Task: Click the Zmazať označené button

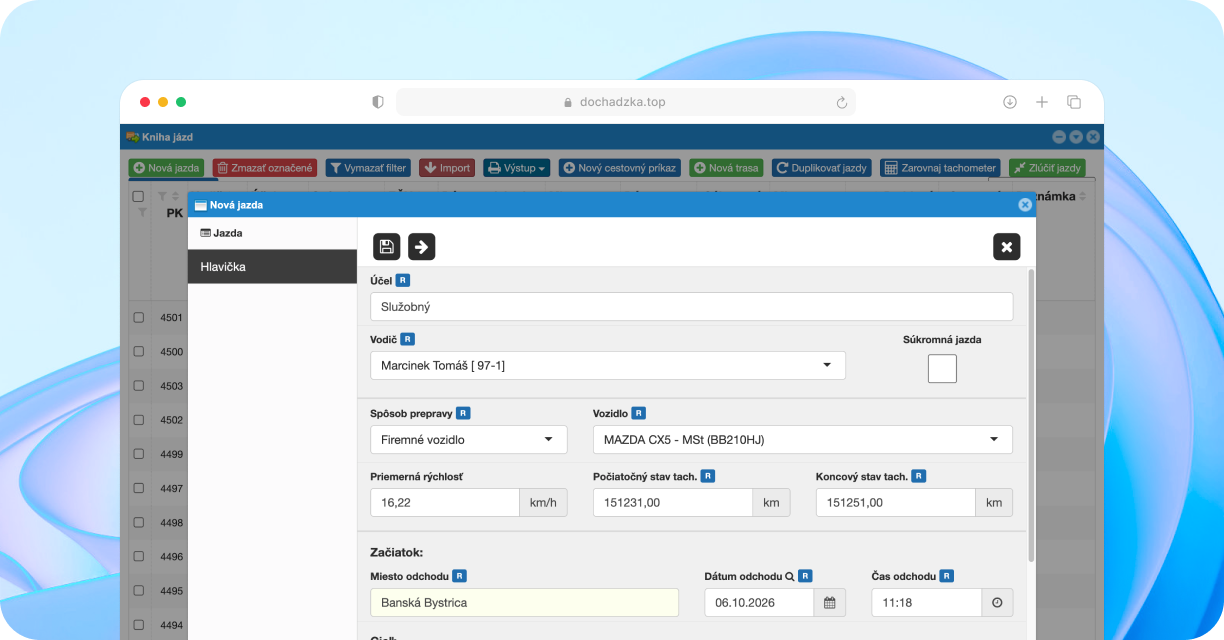Action: [x=265, y=168]
